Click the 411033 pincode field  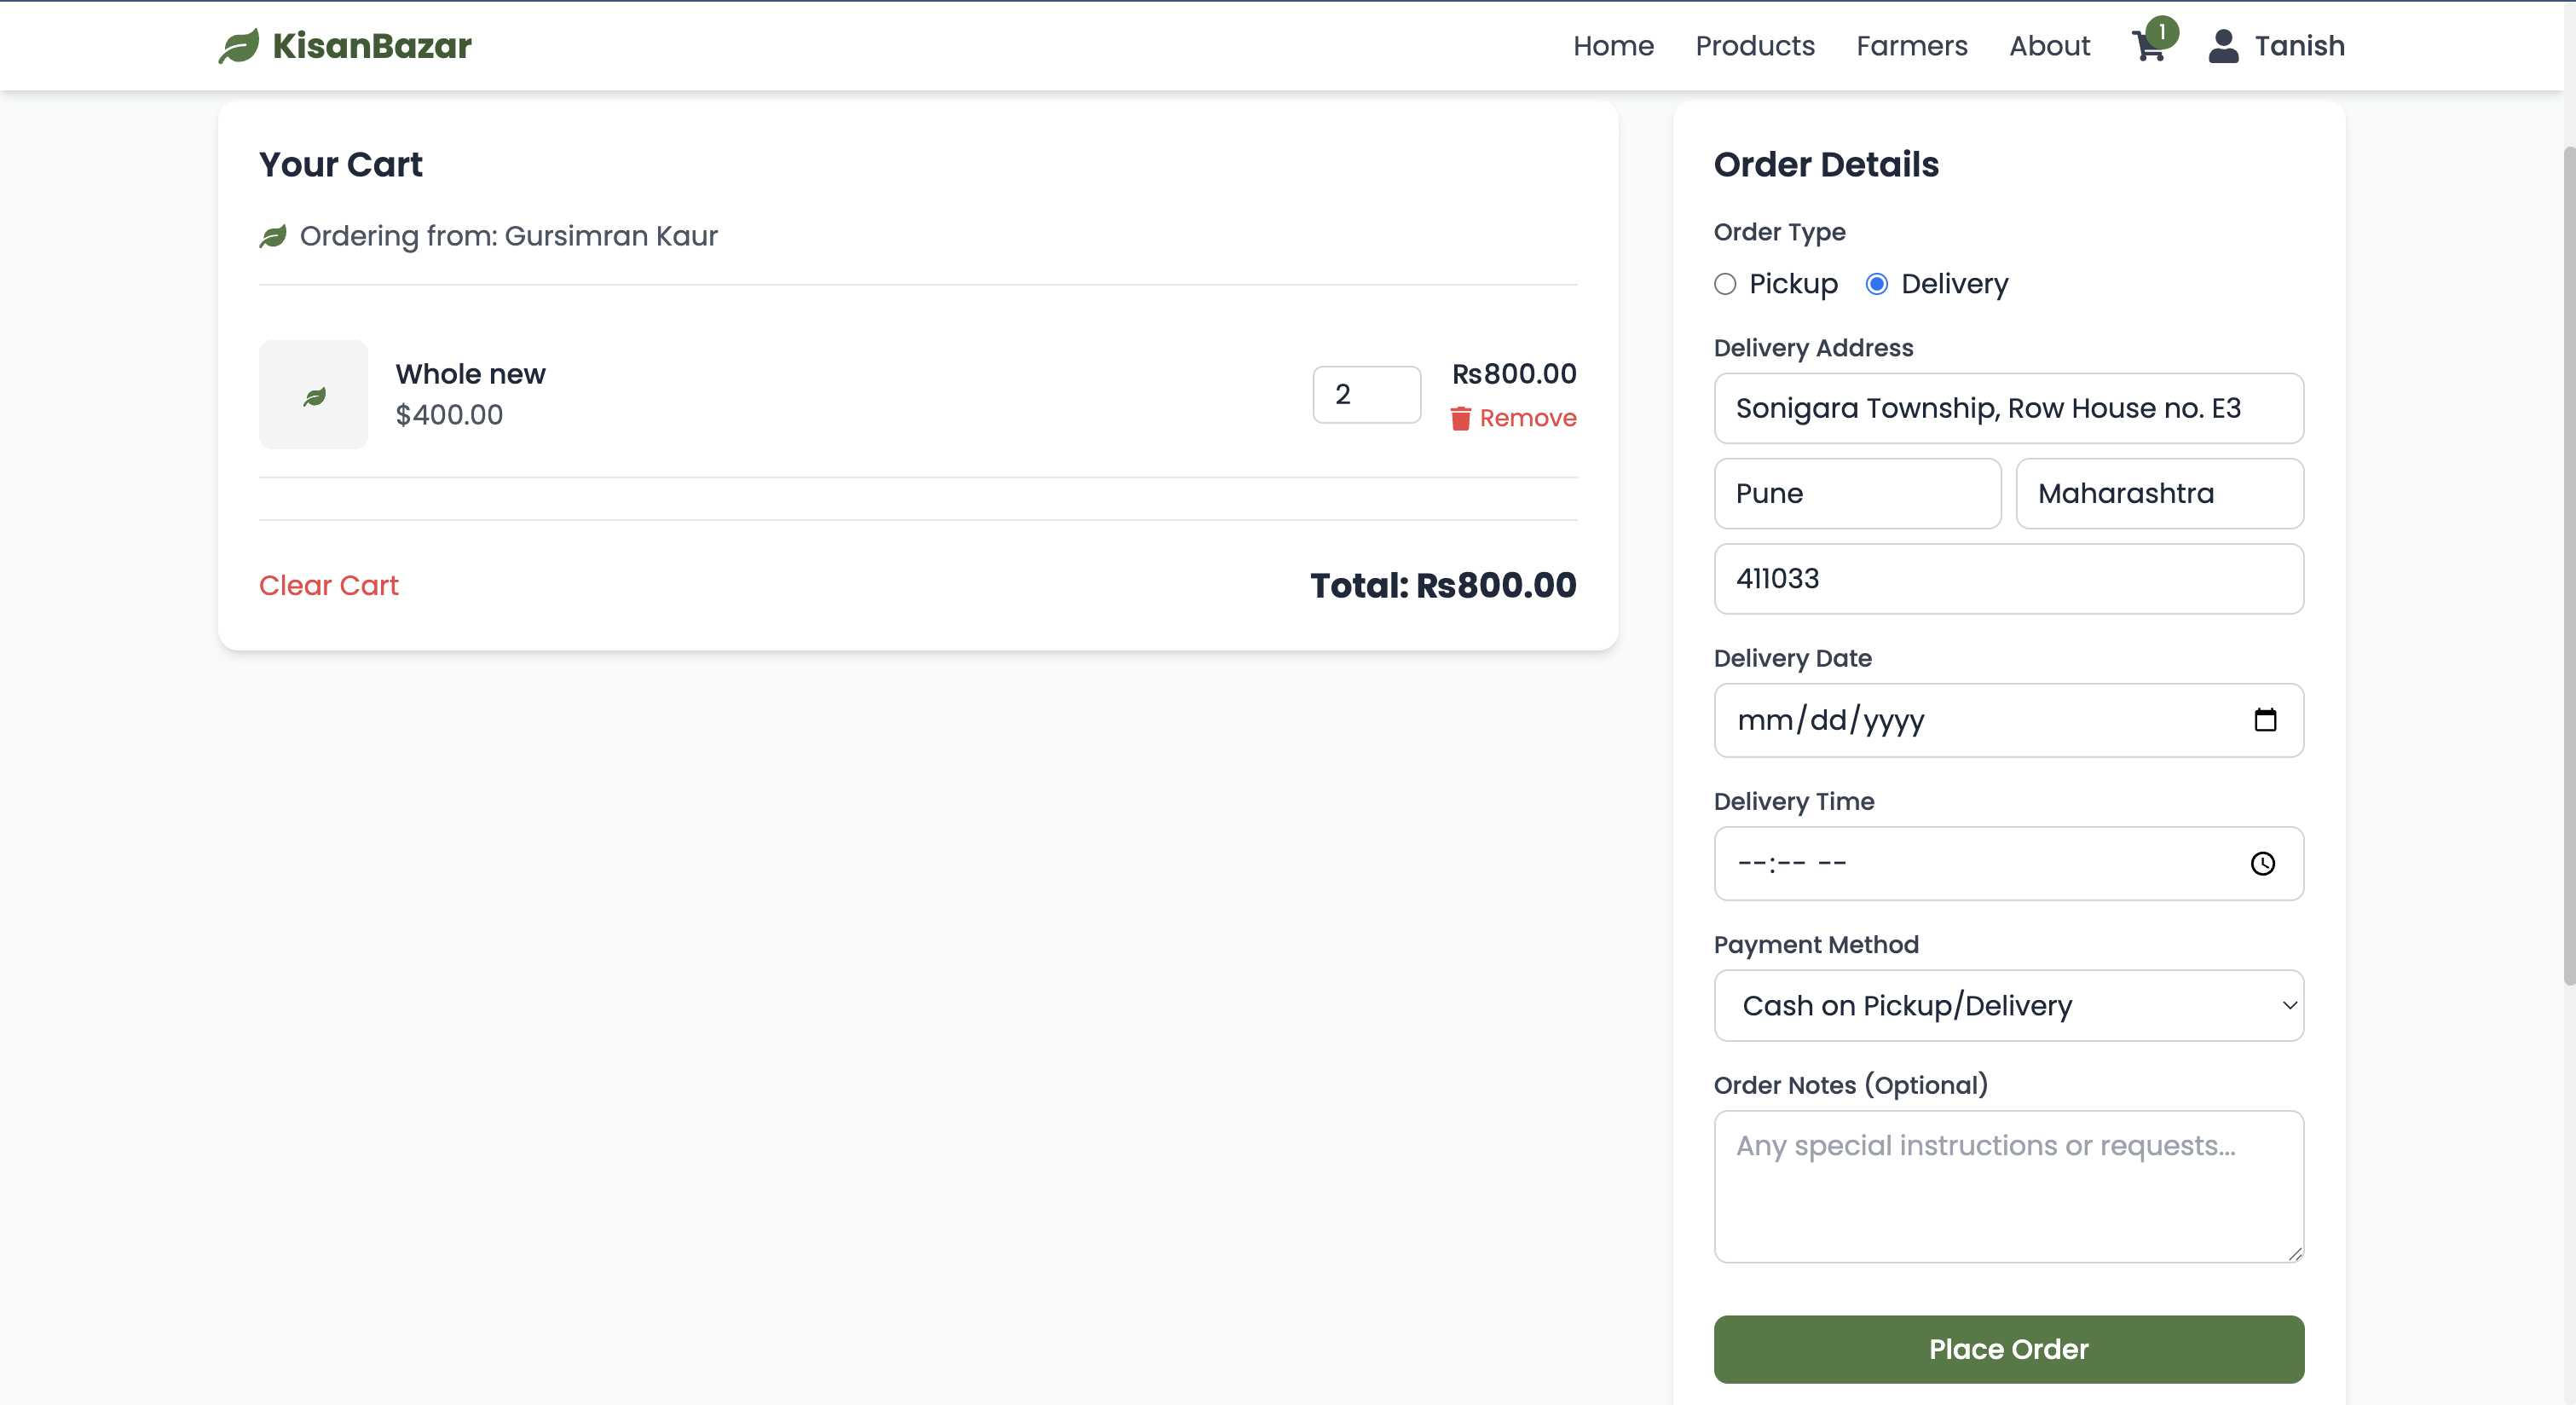coord(2008,578)
